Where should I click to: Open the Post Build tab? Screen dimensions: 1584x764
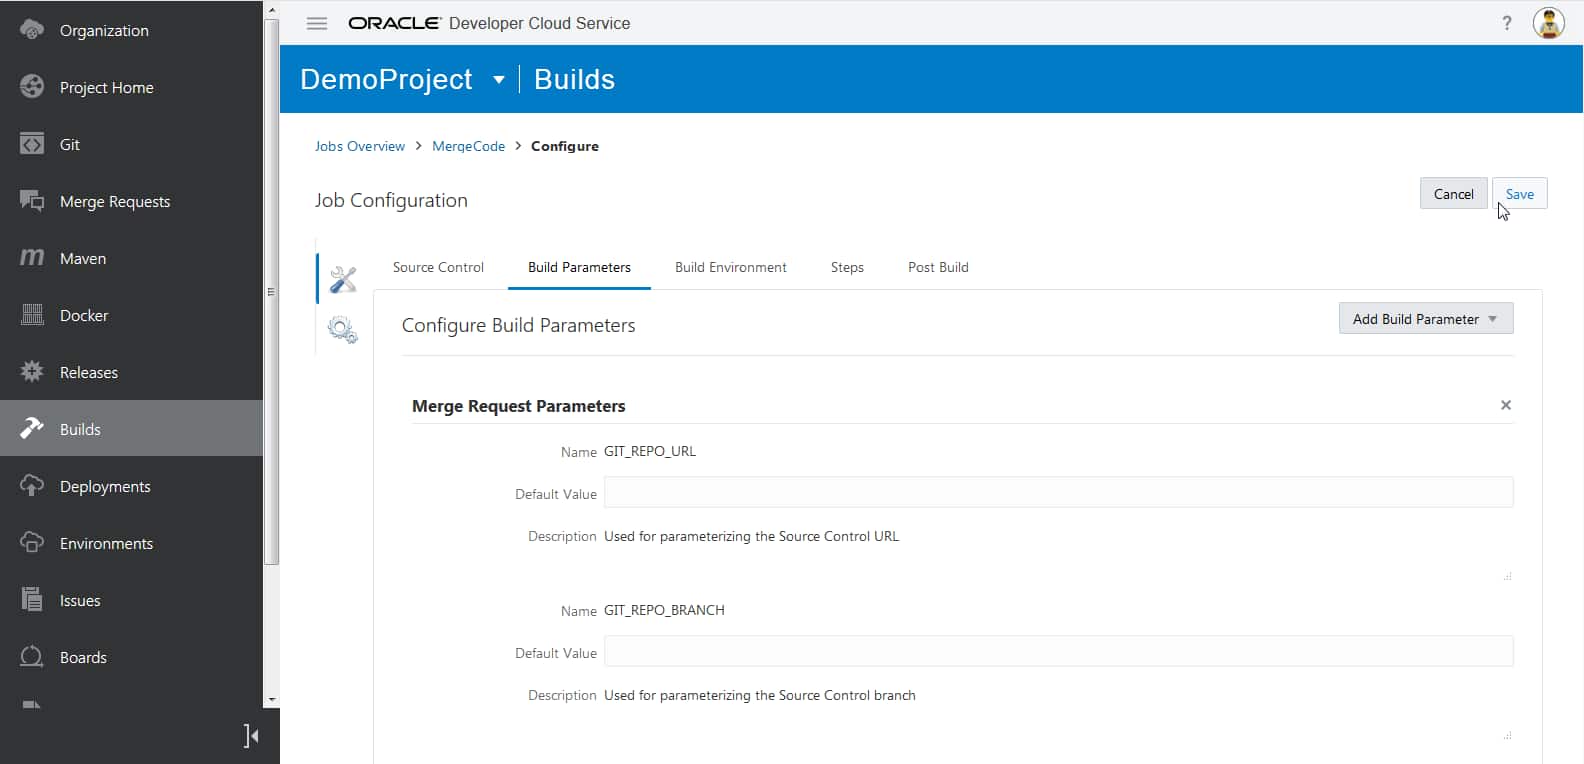(x=938, y=267)
